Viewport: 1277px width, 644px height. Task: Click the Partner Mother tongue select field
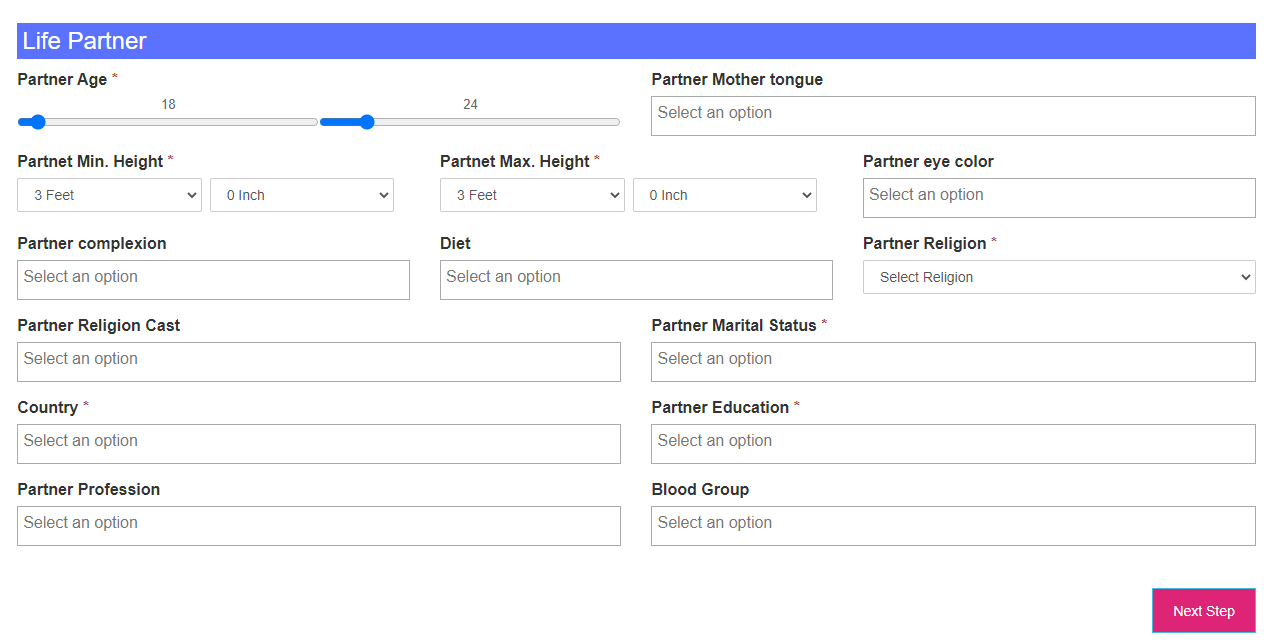pyautogui.click(x=952, y=116)
